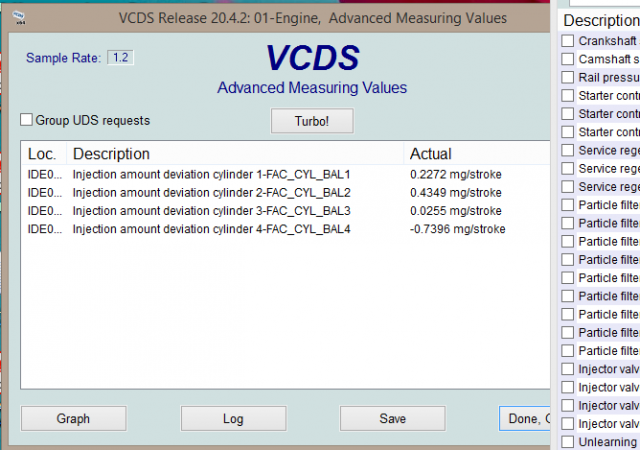The width and height of the screenshot is (640, 450).
Task: Toggle the Unlearning checkbox
Action: (x=568, y=442)
